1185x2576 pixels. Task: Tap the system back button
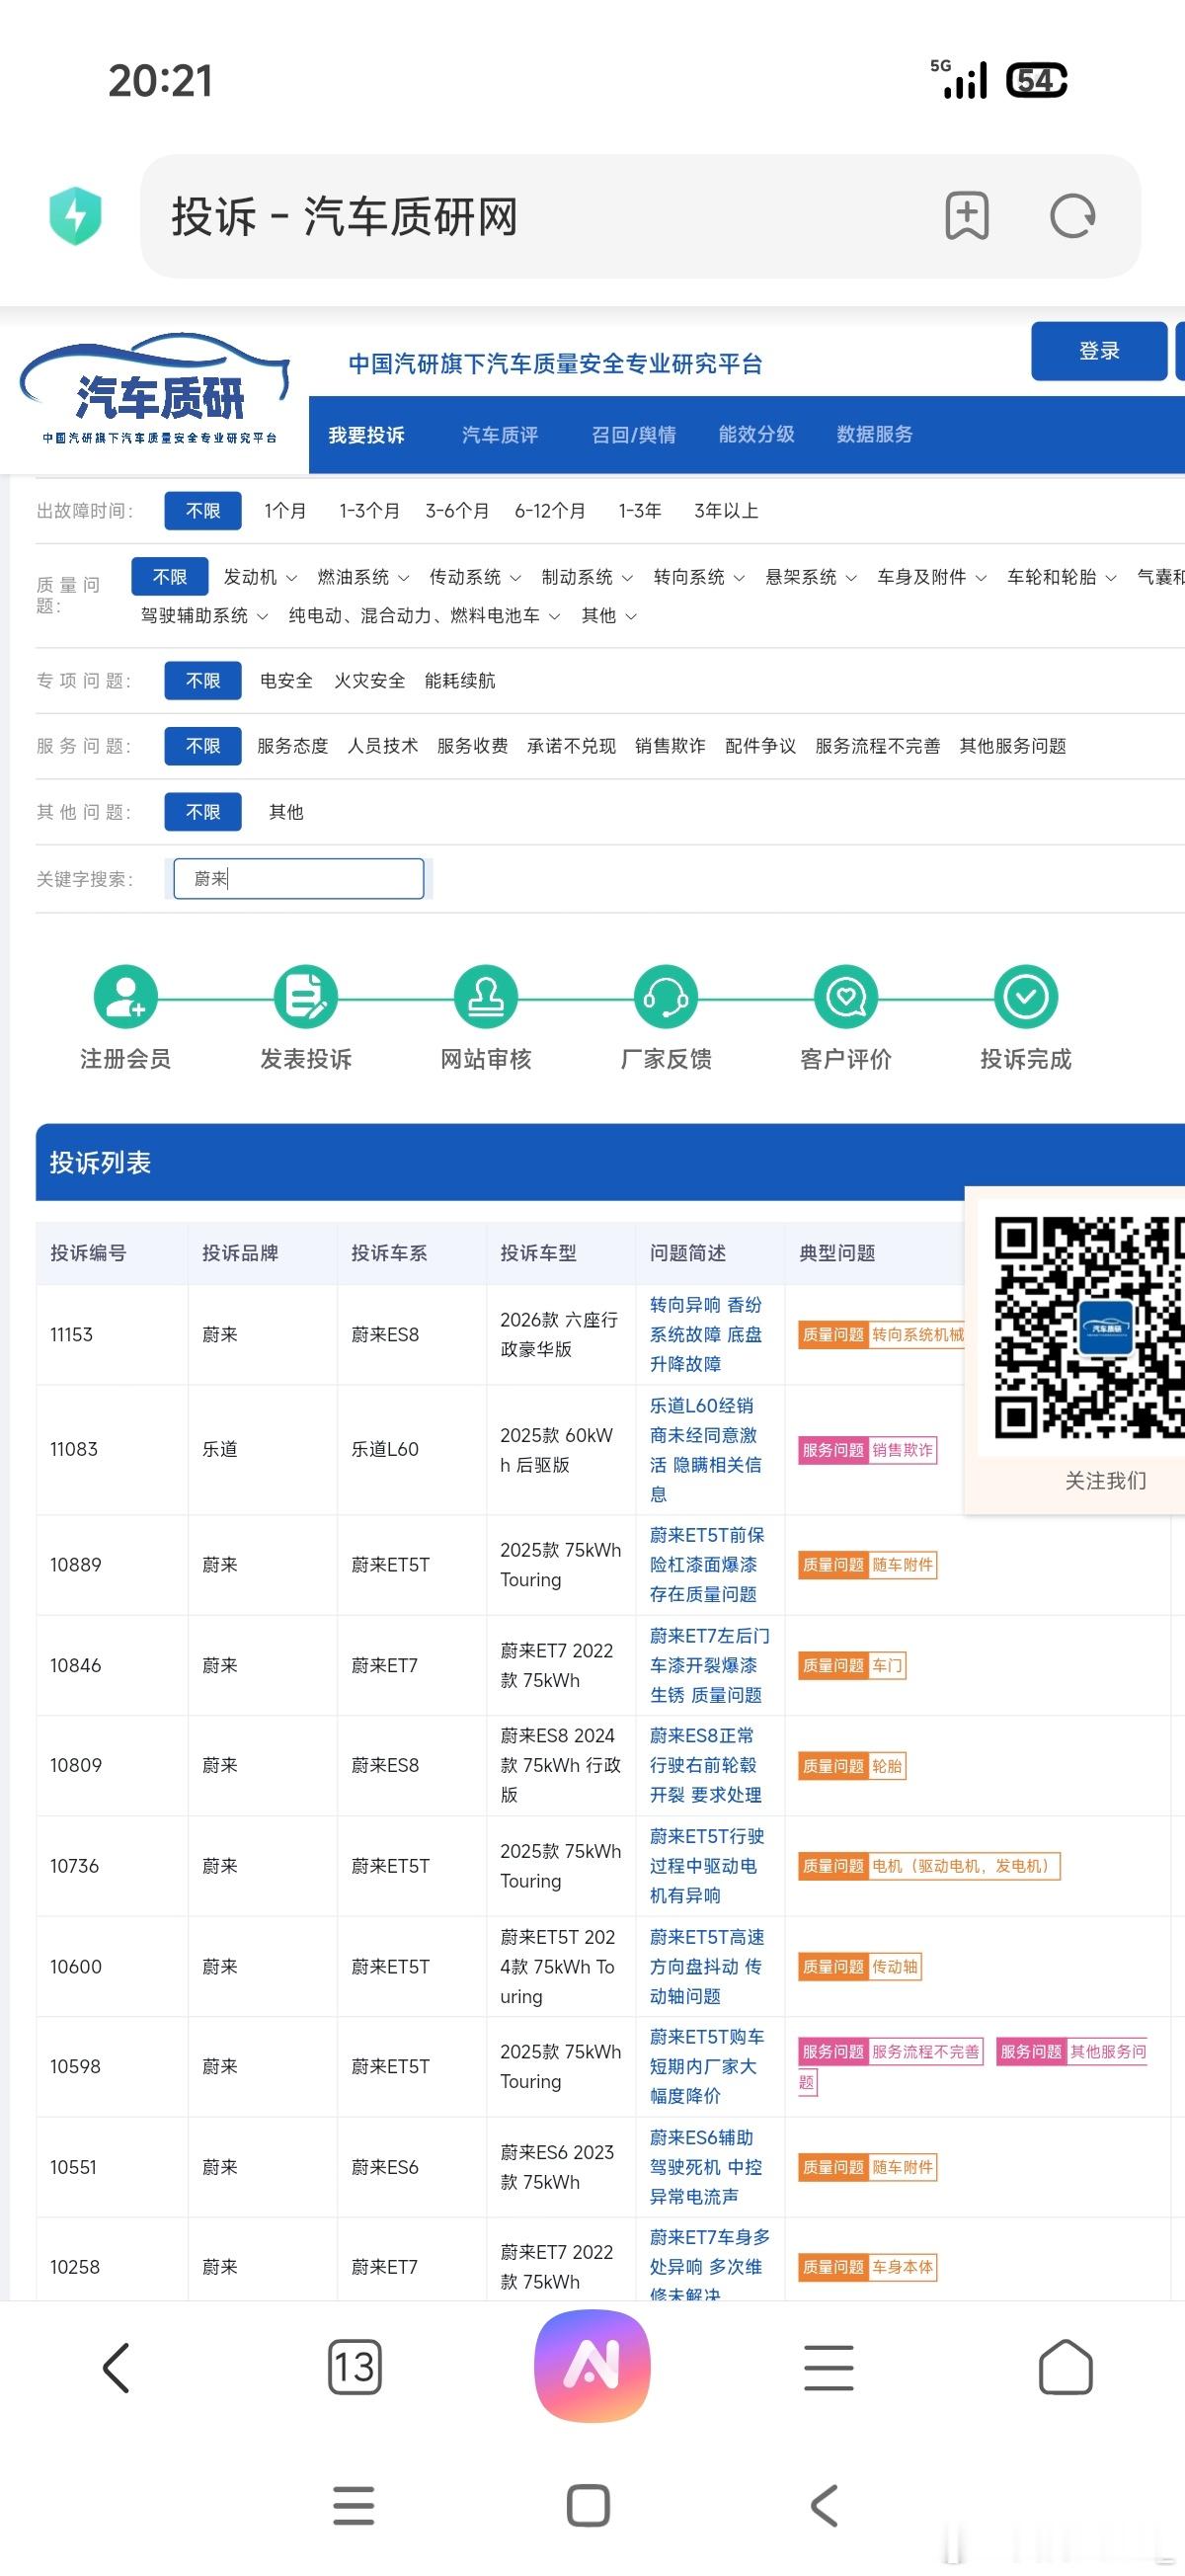click(824, 2505)
